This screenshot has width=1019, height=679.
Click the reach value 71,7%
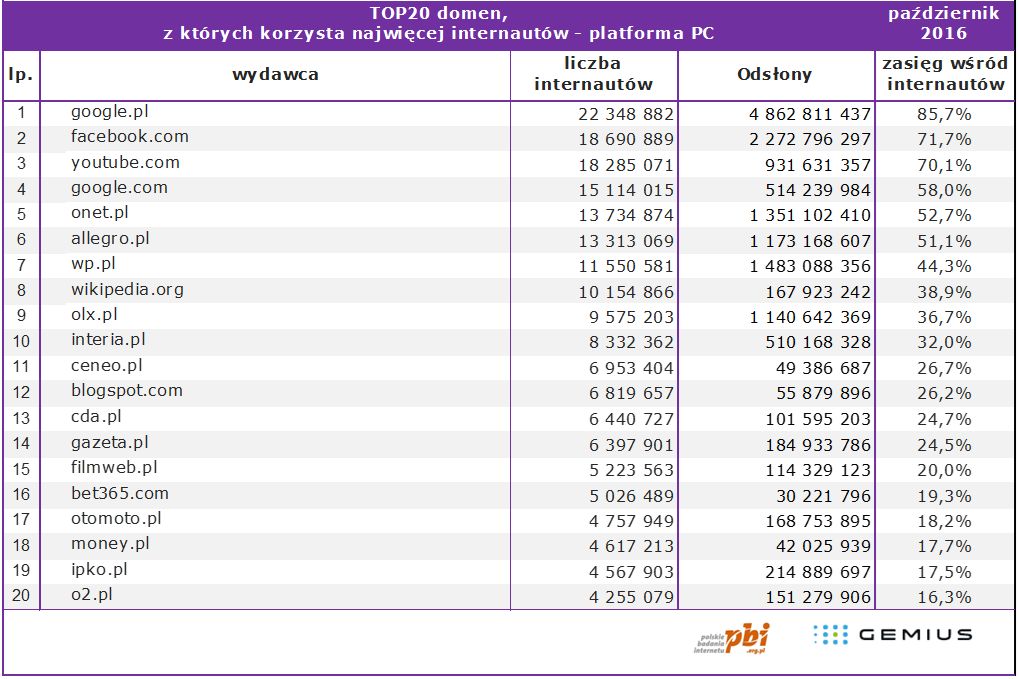(944, 140)
